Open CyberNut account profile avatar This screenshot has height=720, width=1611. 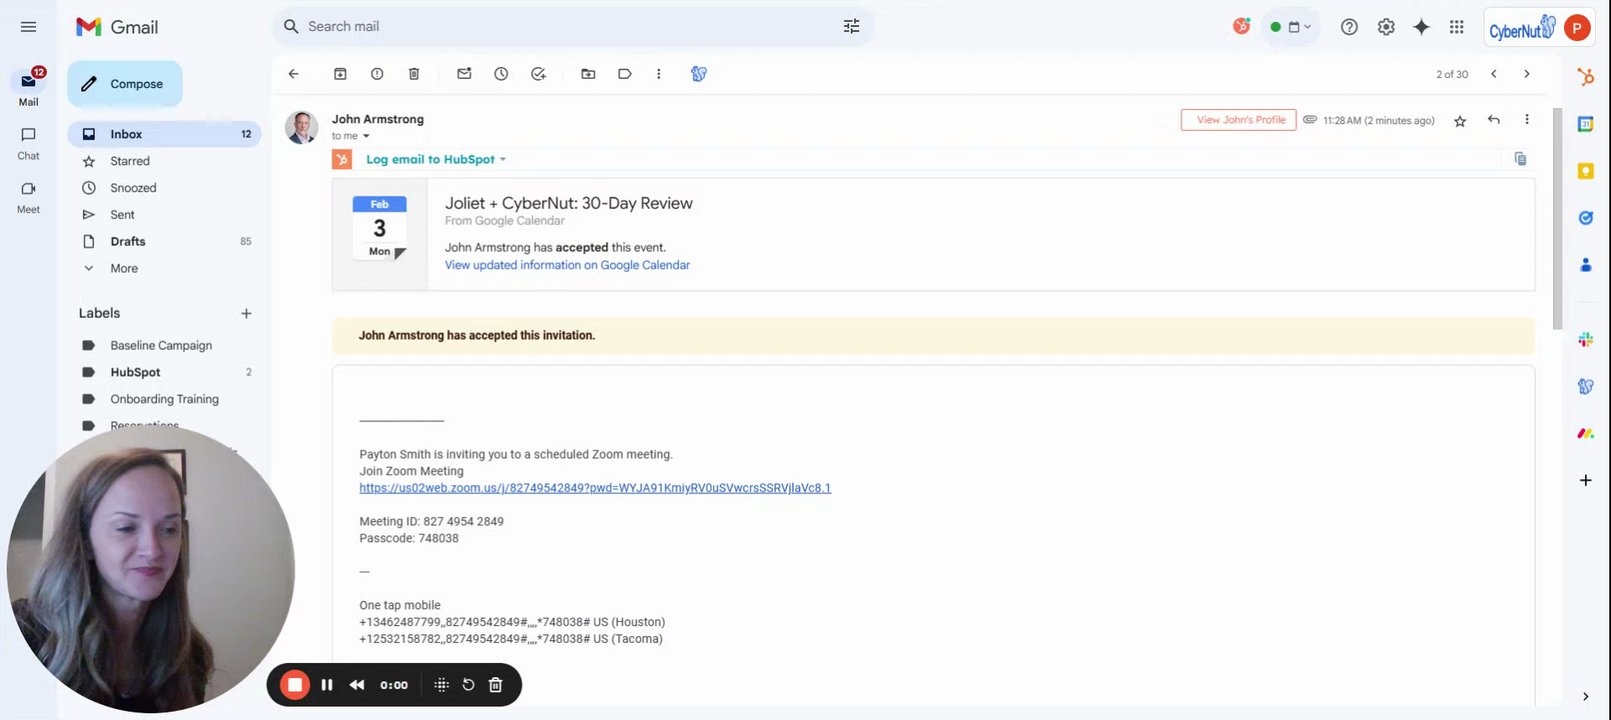(x=1577, y=28)
